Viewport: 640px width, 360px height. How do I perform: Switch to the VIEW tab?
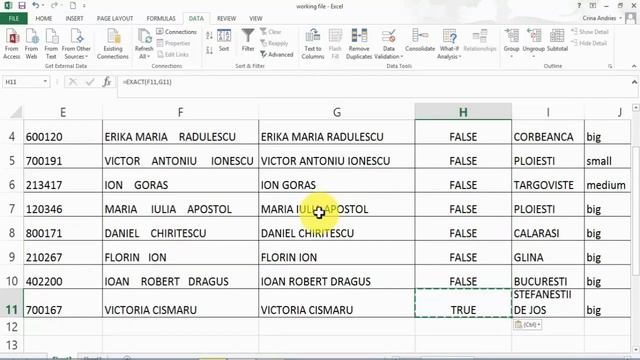click(x=256, y=18)
